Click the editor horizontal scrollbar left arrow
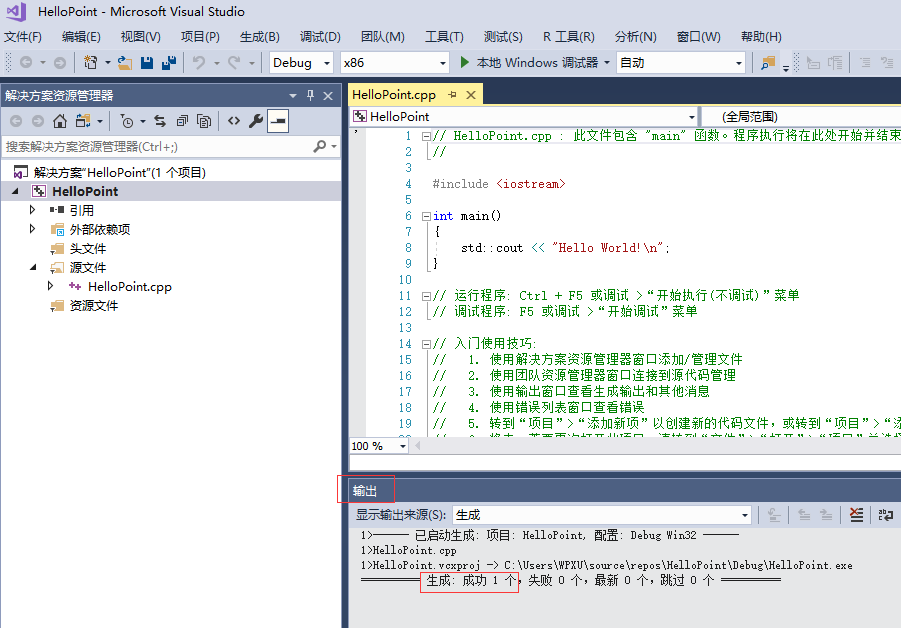Viewport: 901px width, 628px height. click(417, 446)
